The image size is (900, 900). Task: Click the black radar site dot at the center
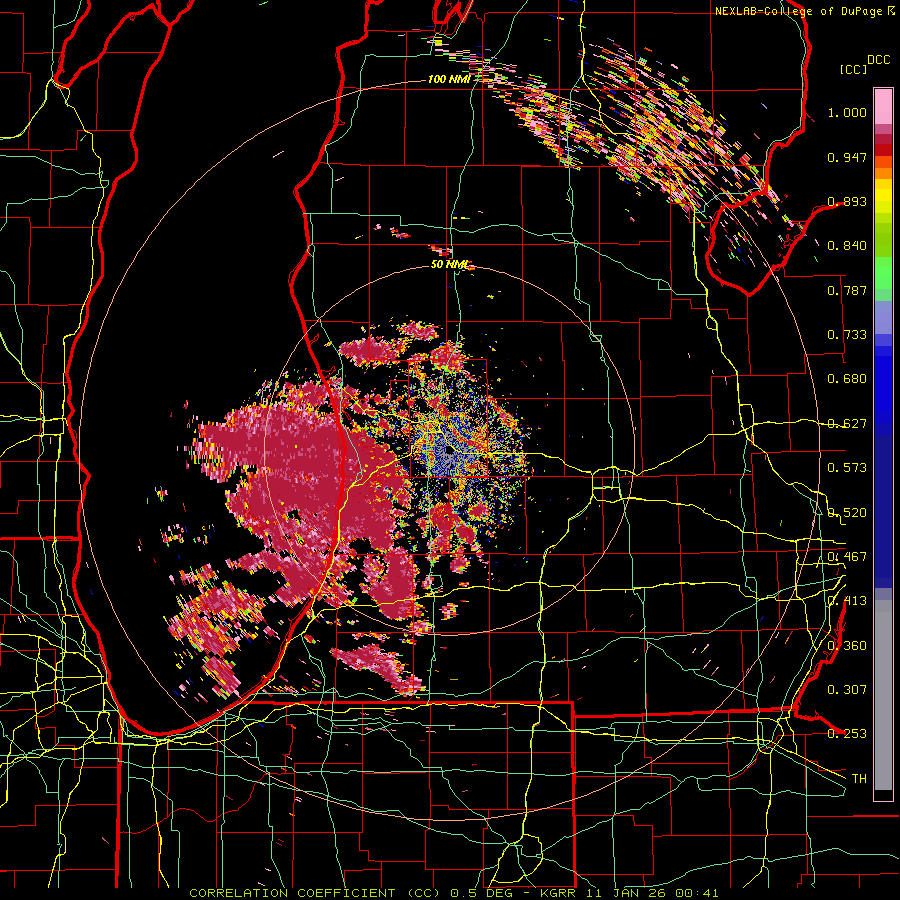pyautogui.click(x=449, y=451)
